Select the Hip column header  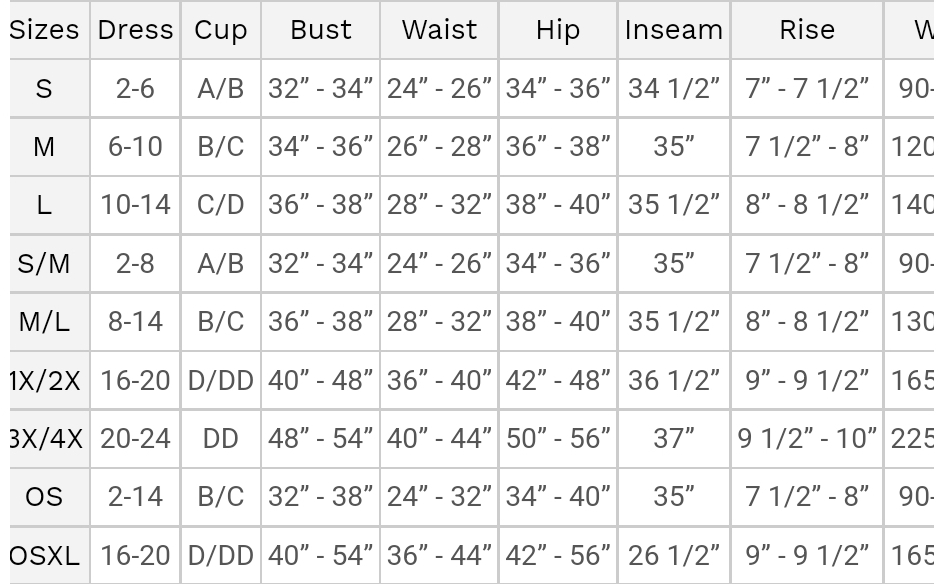click(558, 30)
